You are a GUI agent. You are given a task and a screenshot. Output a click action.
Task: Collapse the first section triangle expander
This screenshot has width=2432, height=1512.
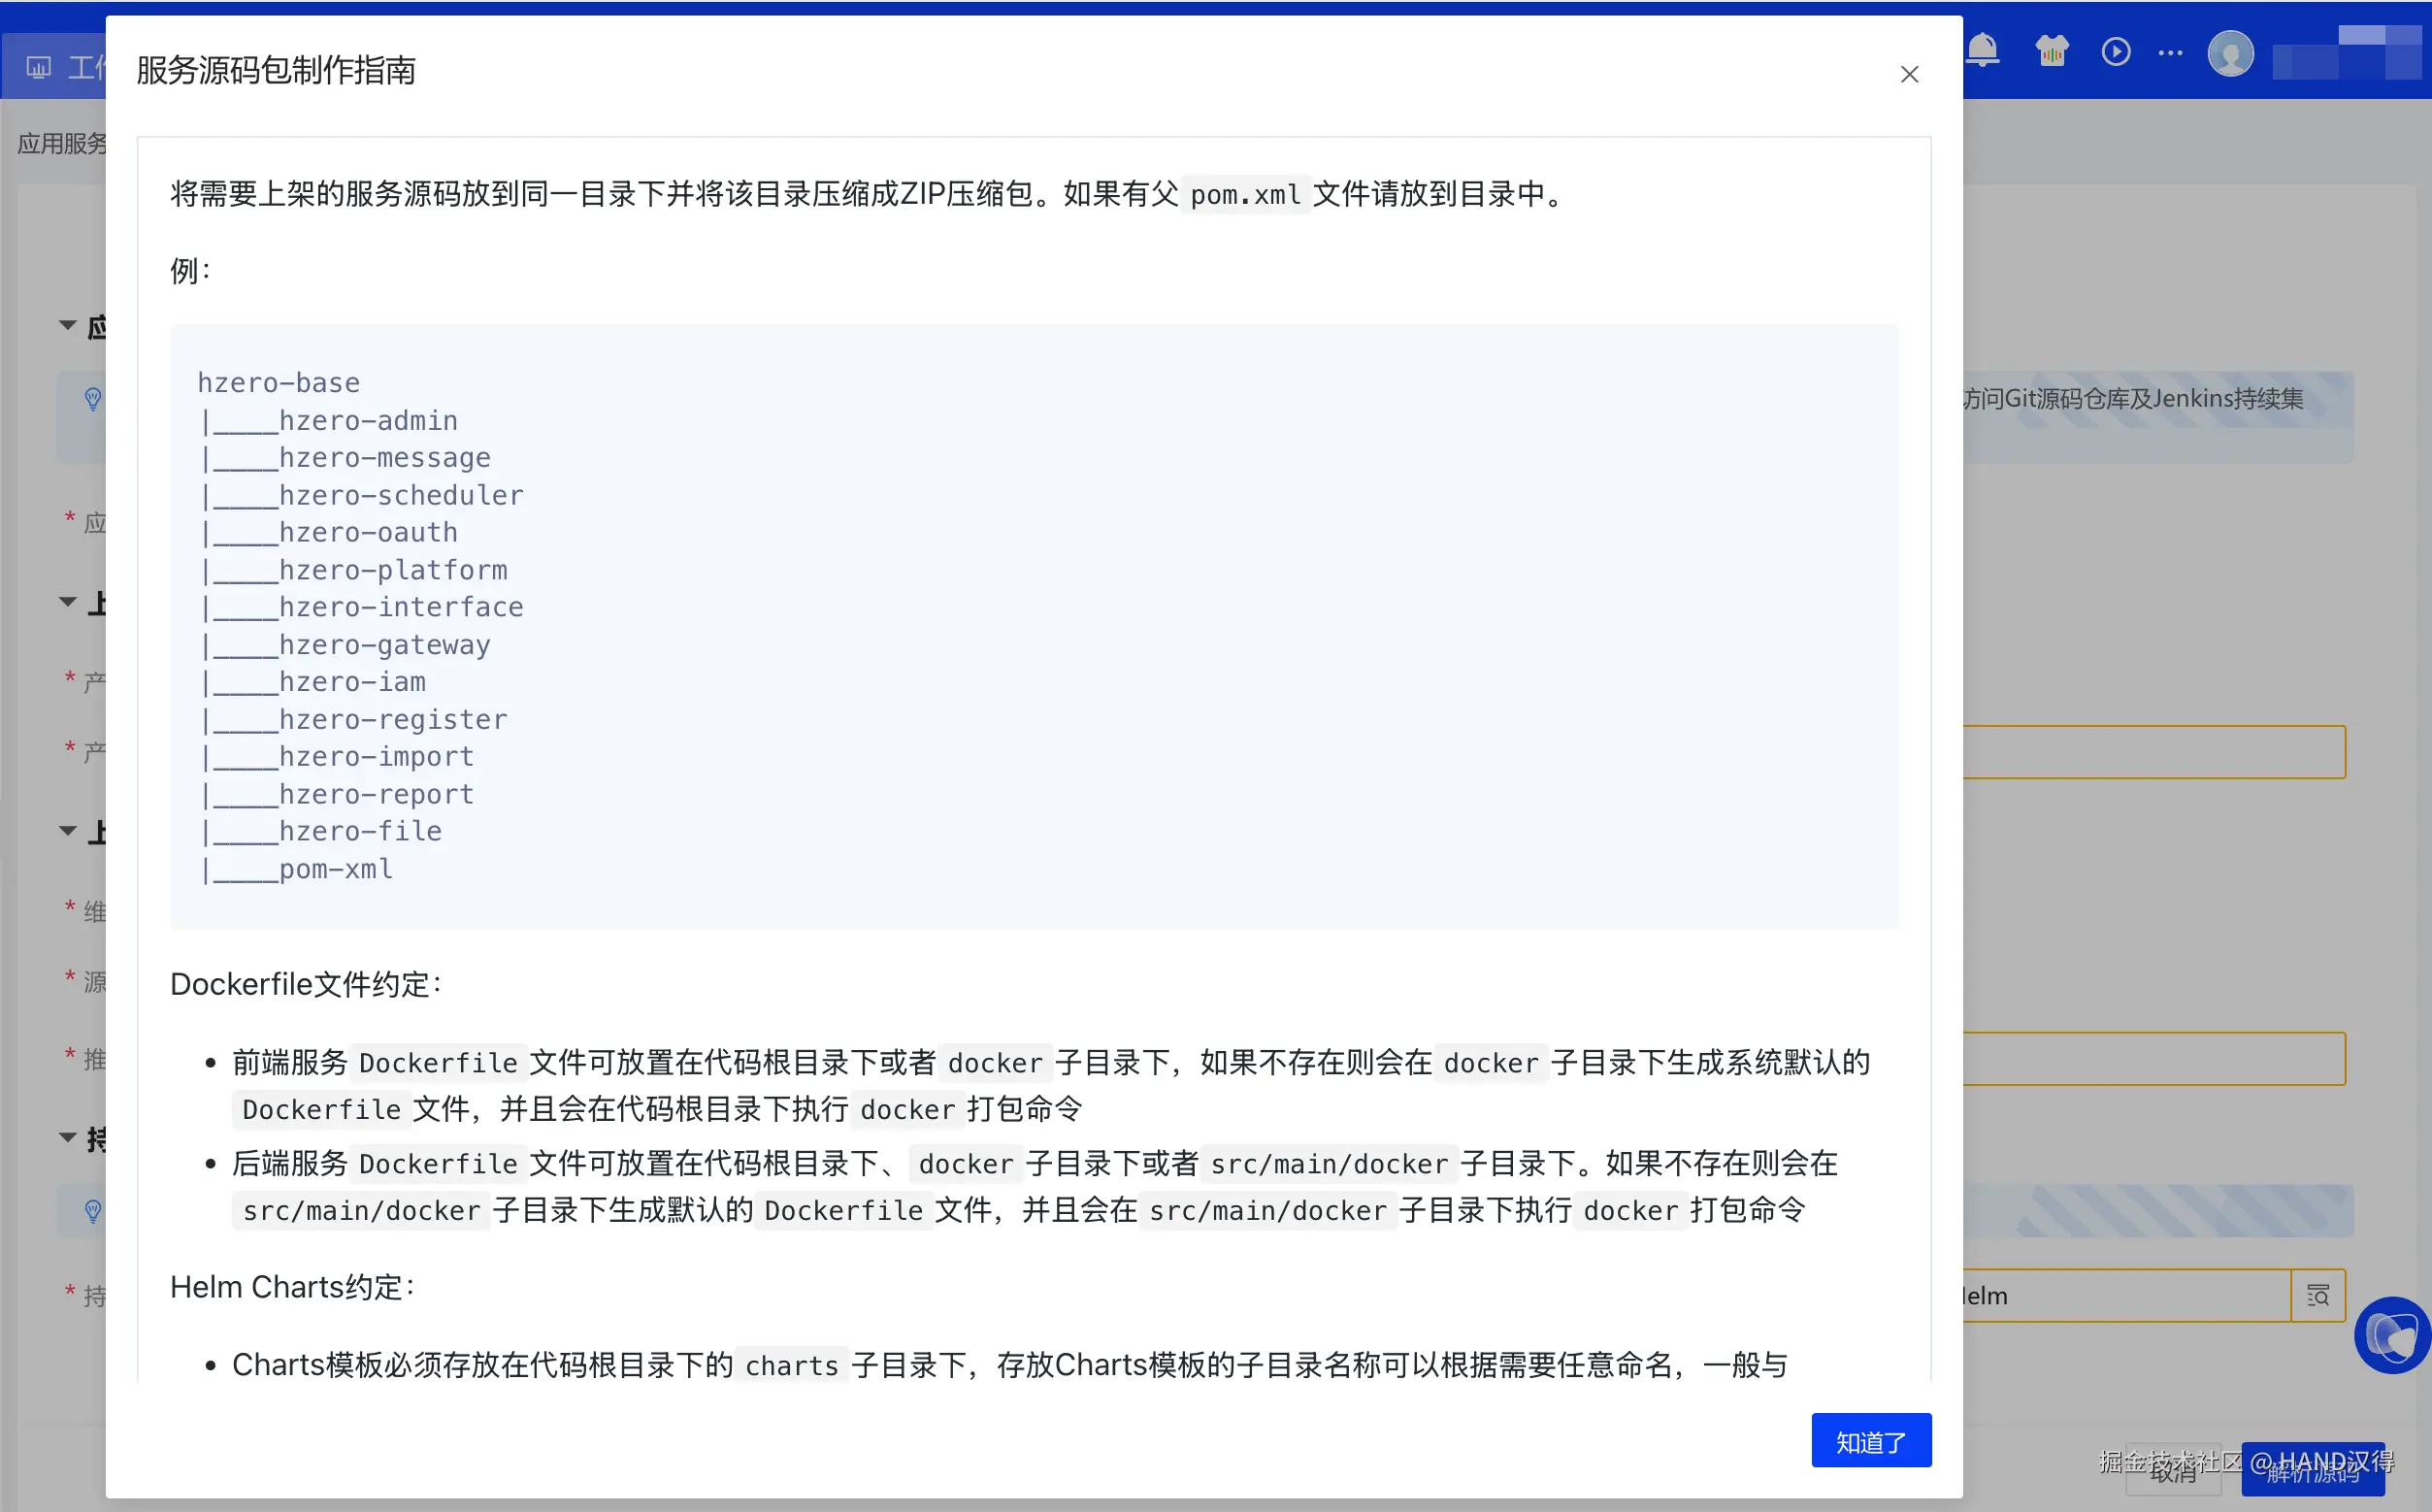click(68, 326)
